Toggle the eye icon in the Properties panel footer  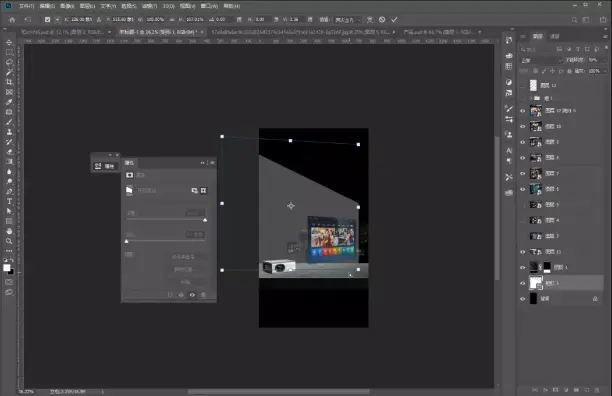[192, 295]
